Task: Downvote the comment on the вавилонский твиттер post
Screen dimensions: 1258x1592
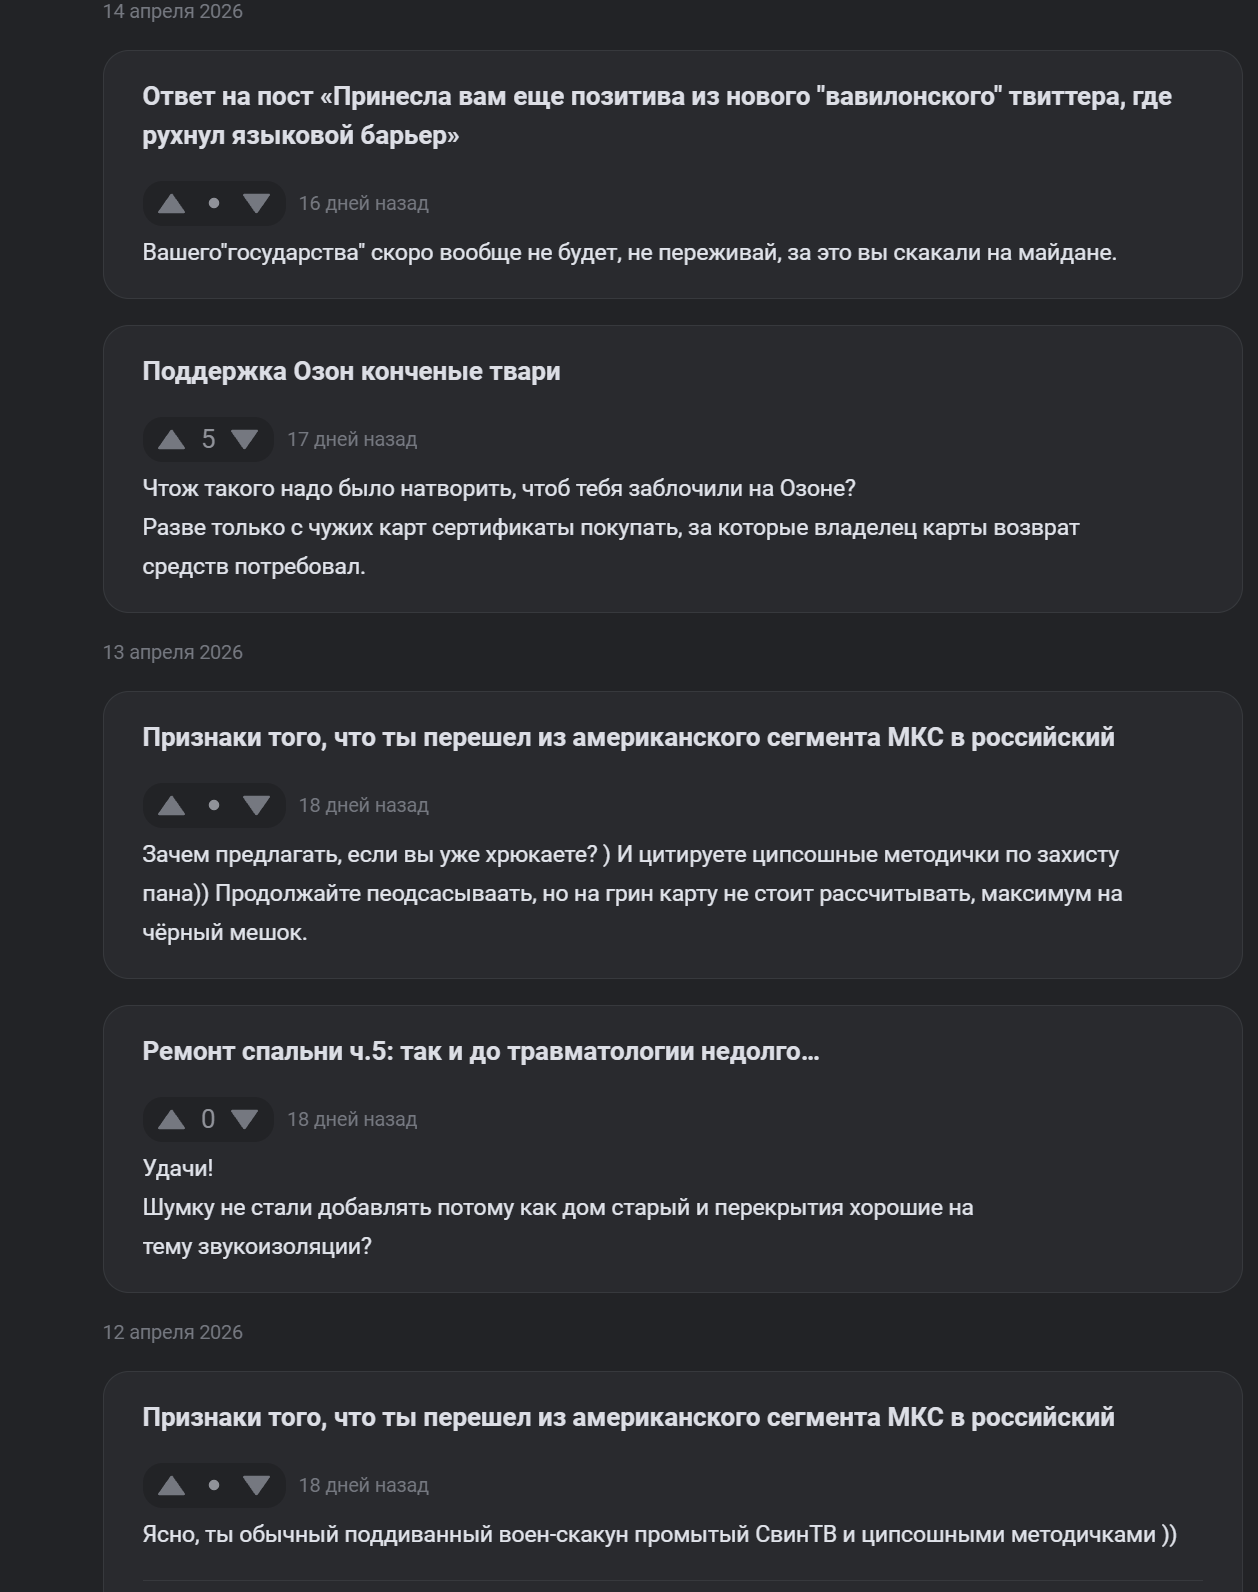Action: 256,204
